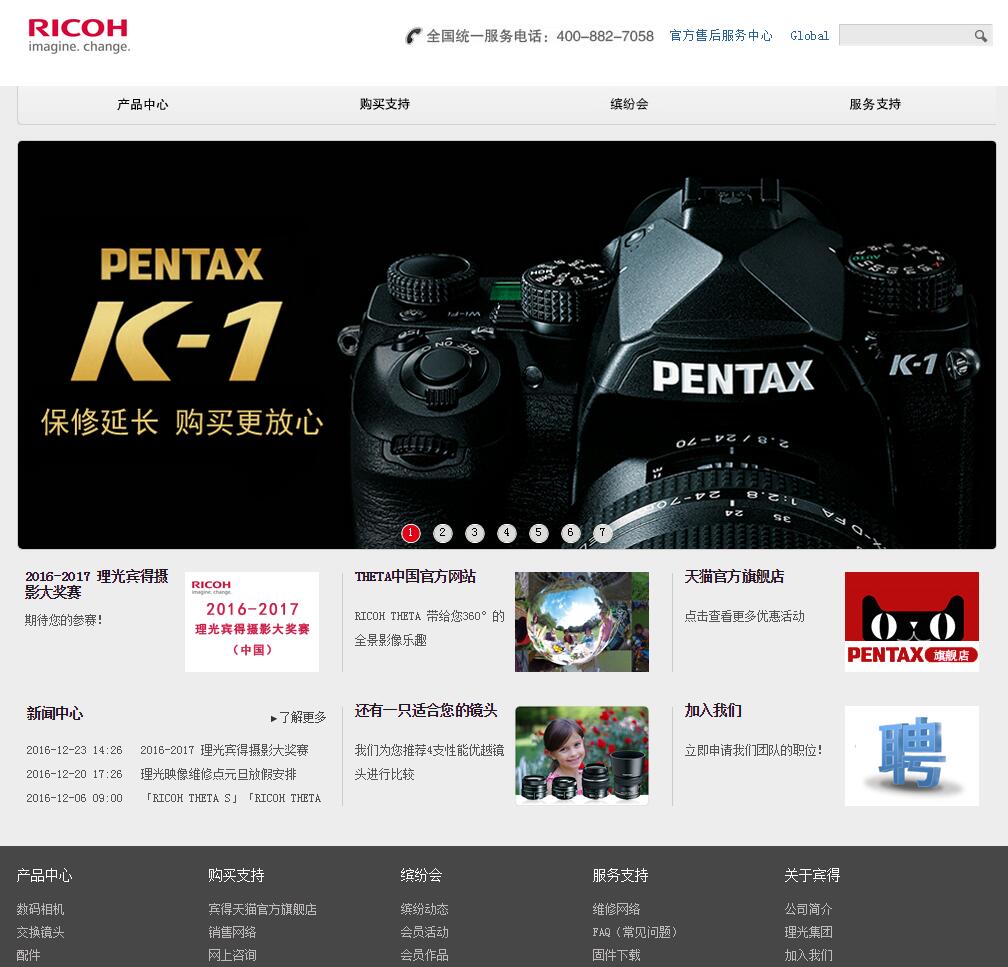Open 2016-2017 理光宾得摄影大奖赛 heading
1008x967 pixels.
click(x=96, y=584)
